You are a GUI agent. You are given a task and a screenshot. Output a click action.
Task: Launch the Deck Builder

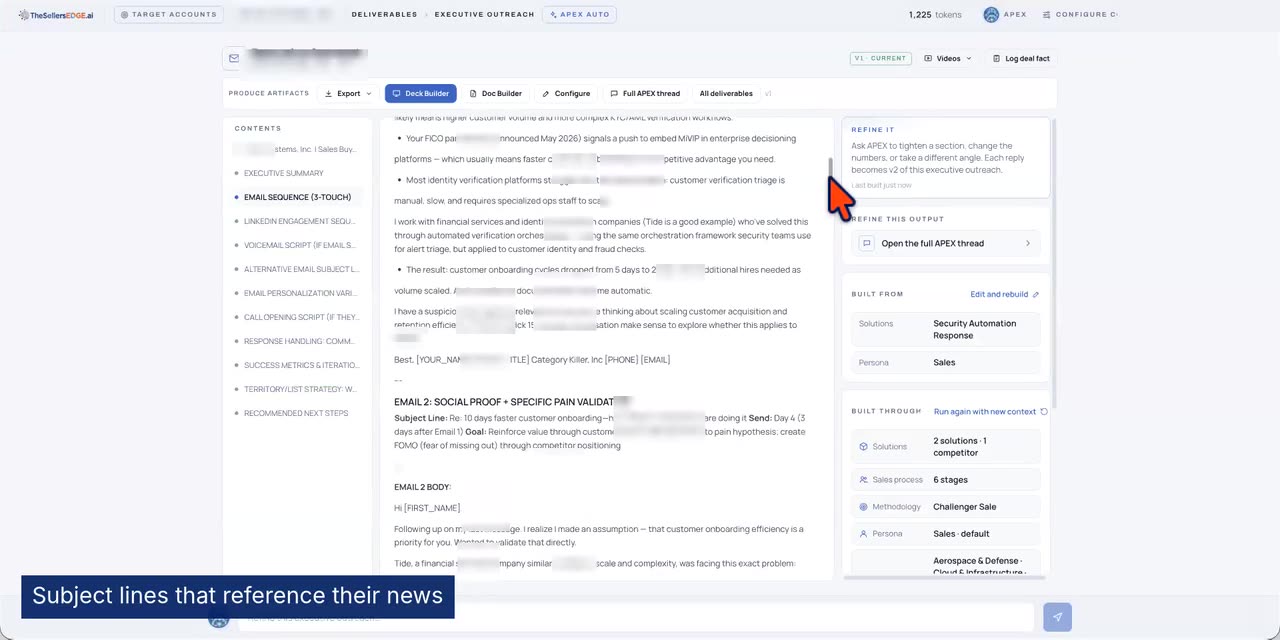(420, 93)
